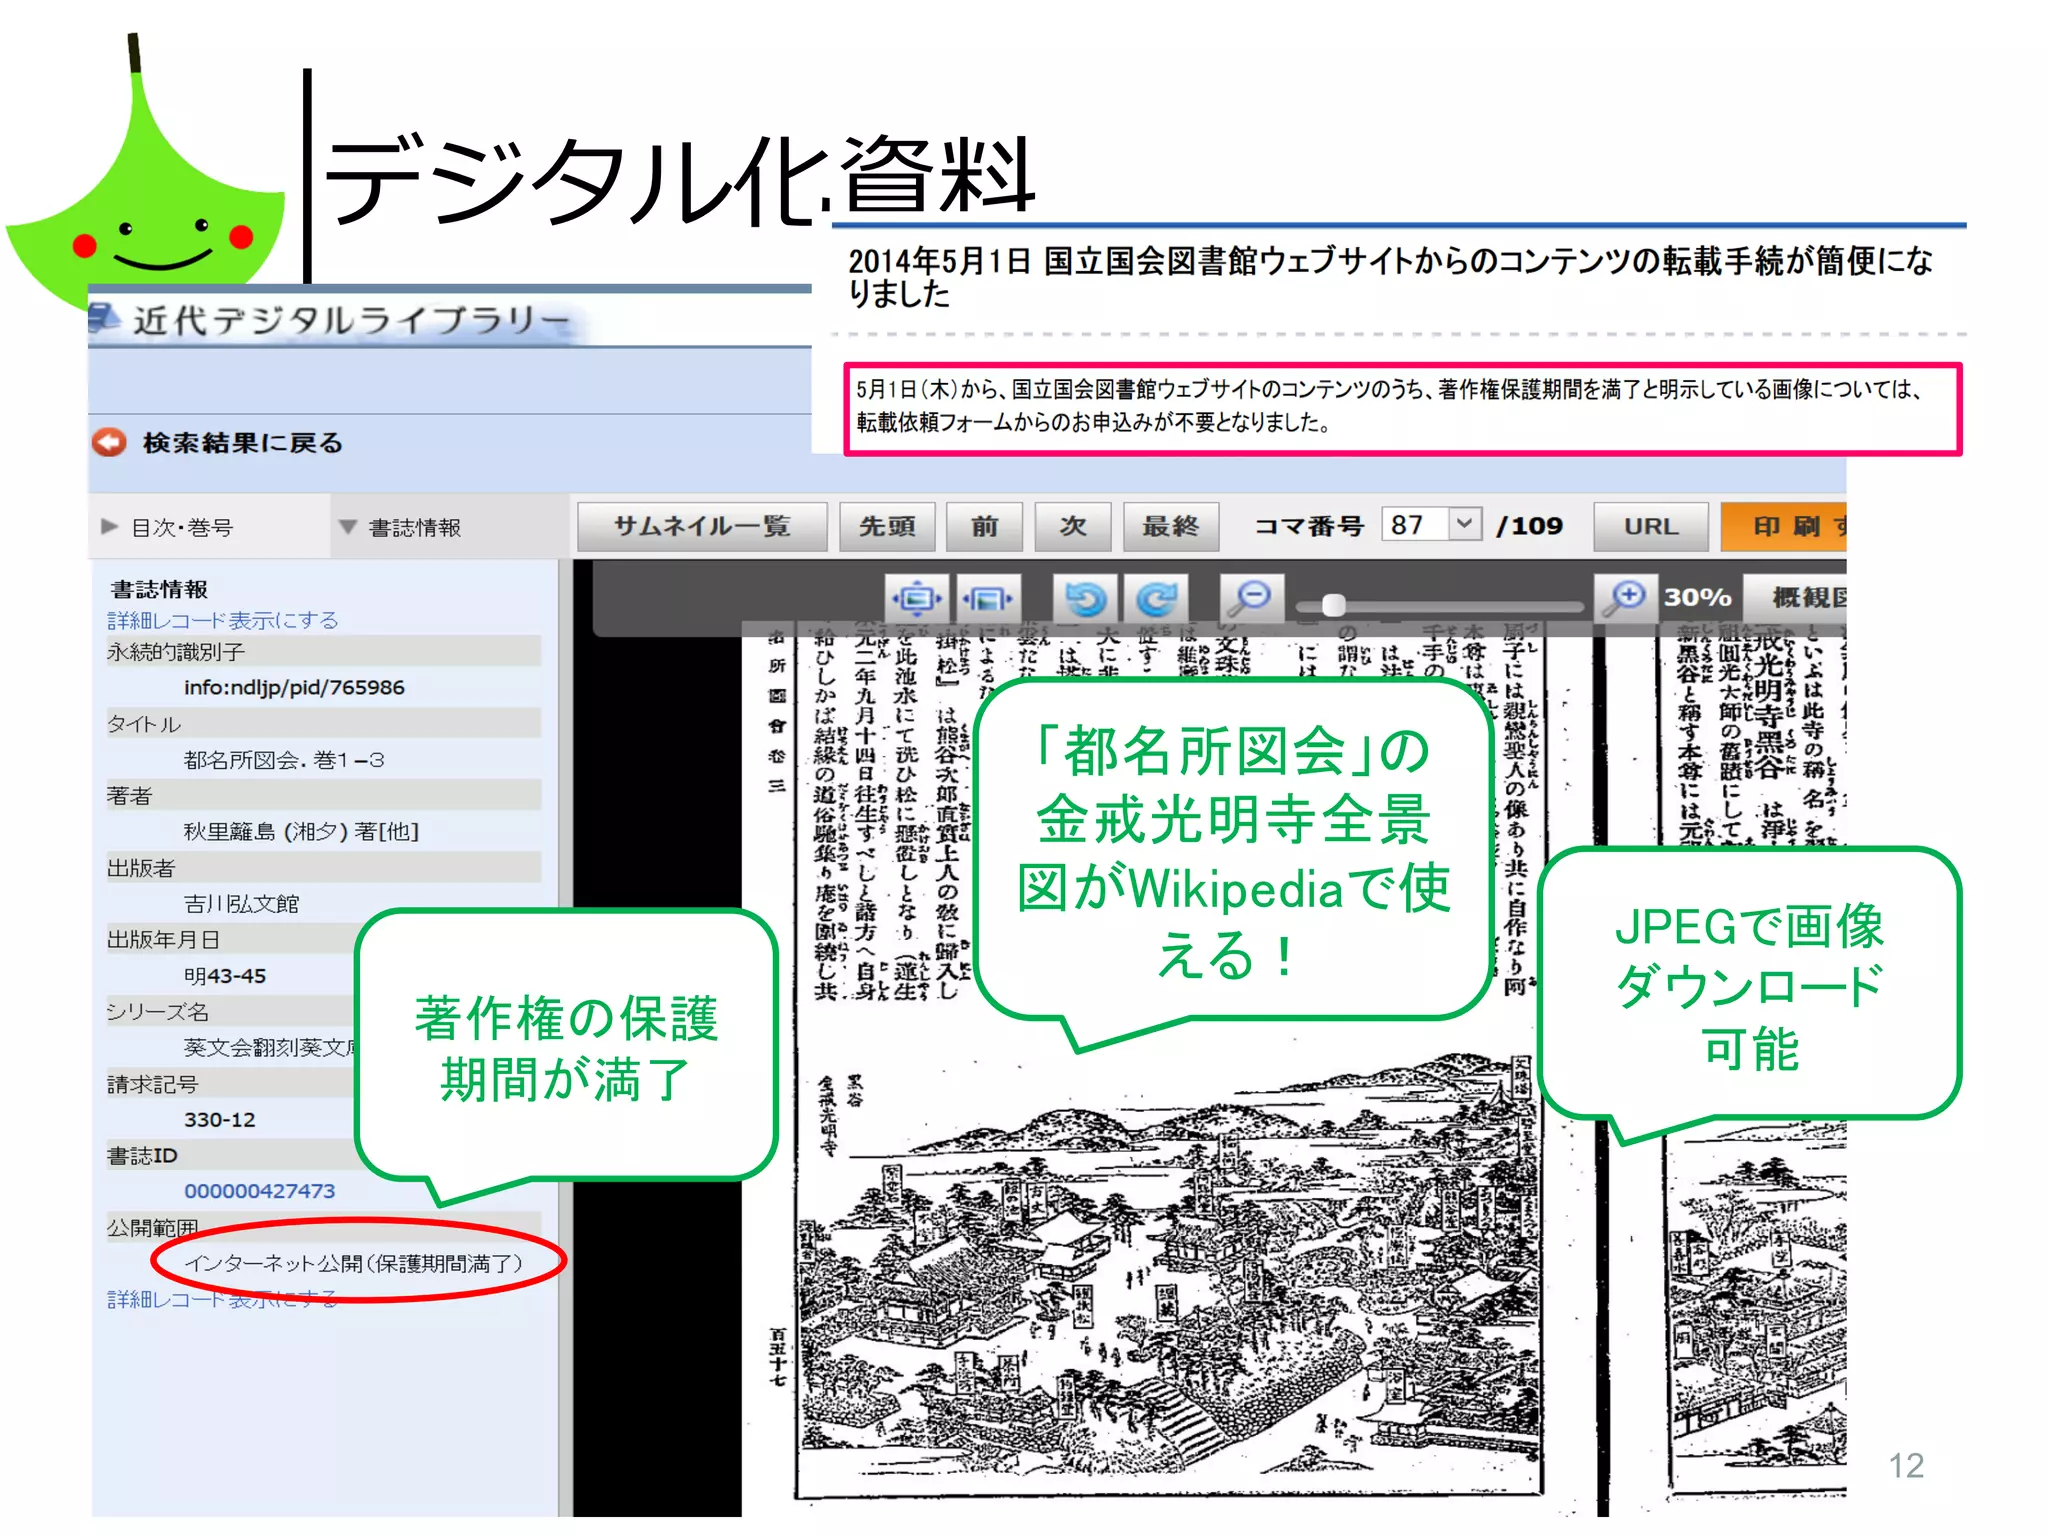Jump to last page with 最終
Viewport: 2048px width, 1536px height.
(1170, 526)
